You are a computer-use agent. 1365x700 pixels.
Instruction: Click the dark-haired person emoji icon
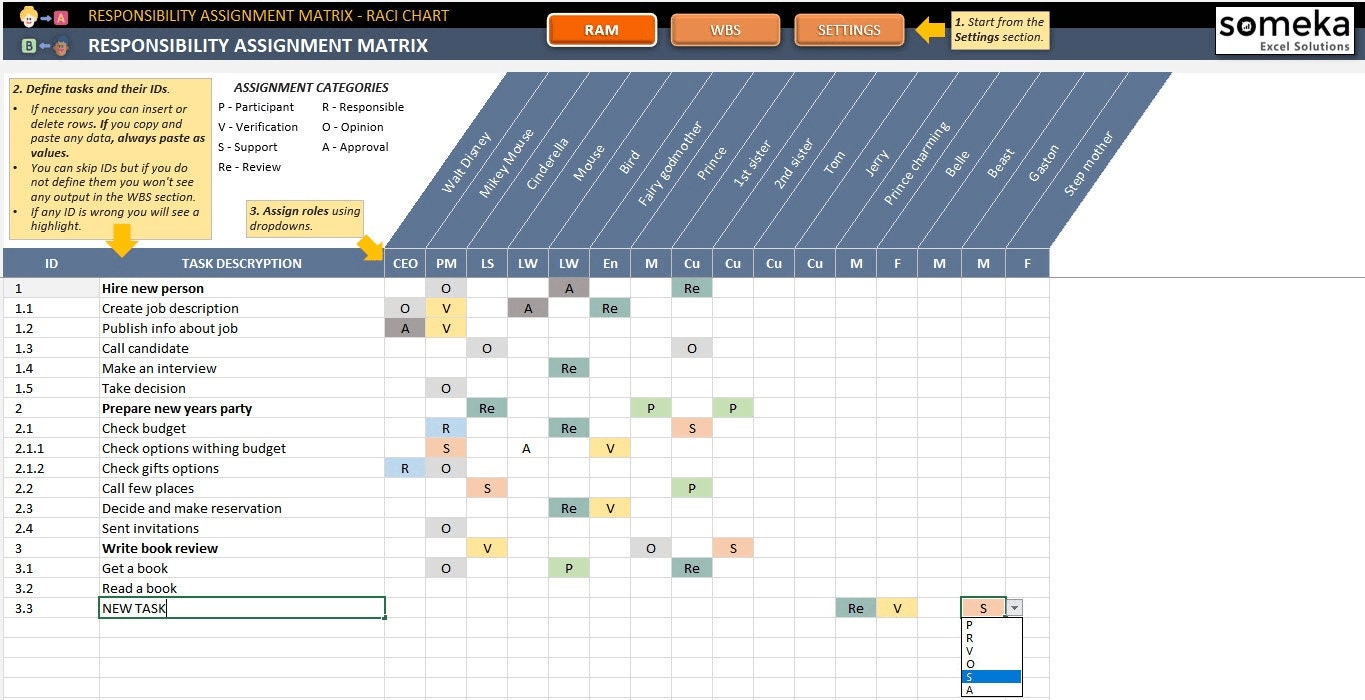(x=62, y=45)
